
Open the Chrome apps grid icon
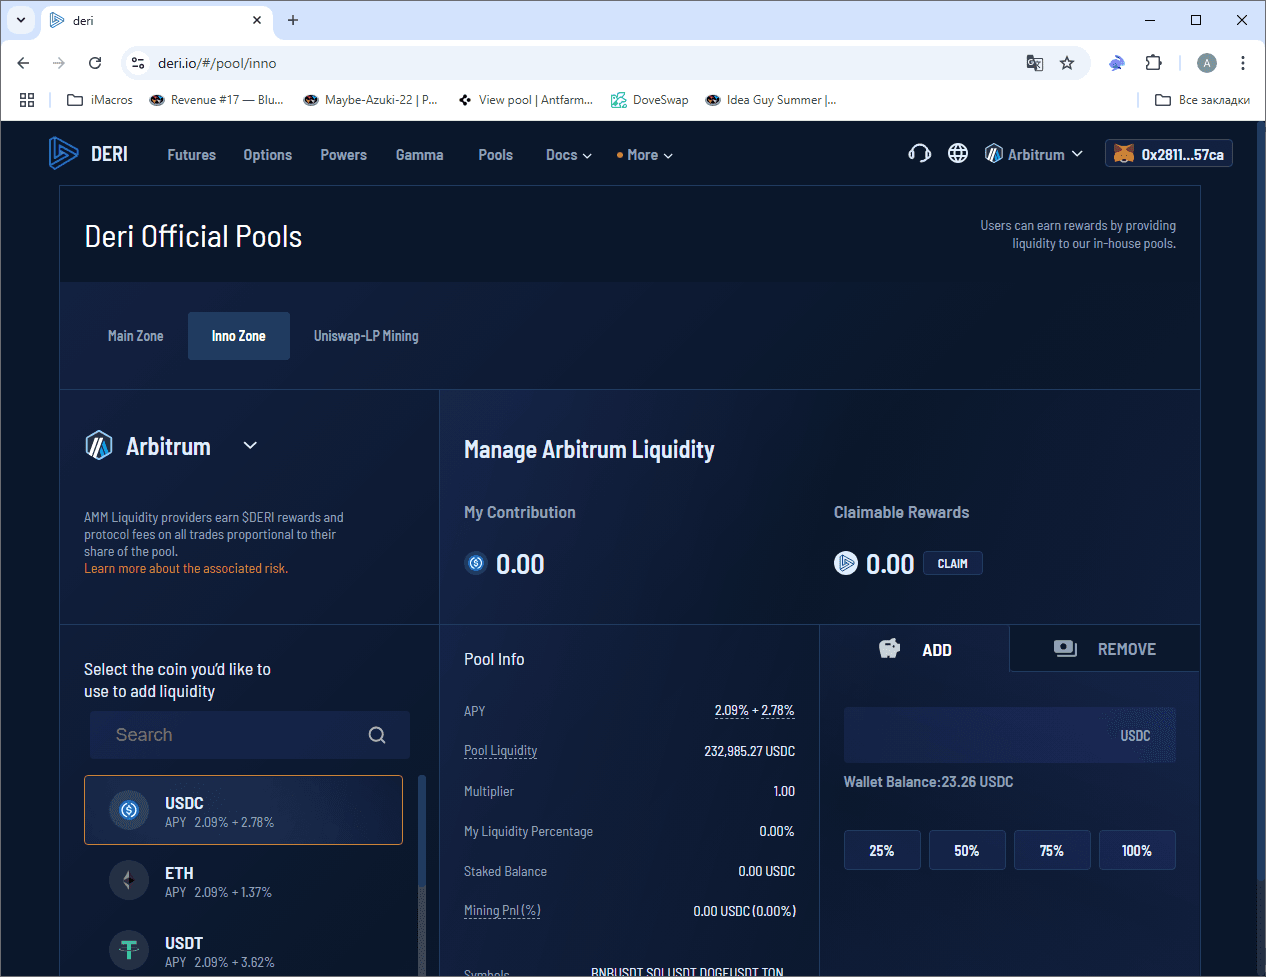click(27, 100)
